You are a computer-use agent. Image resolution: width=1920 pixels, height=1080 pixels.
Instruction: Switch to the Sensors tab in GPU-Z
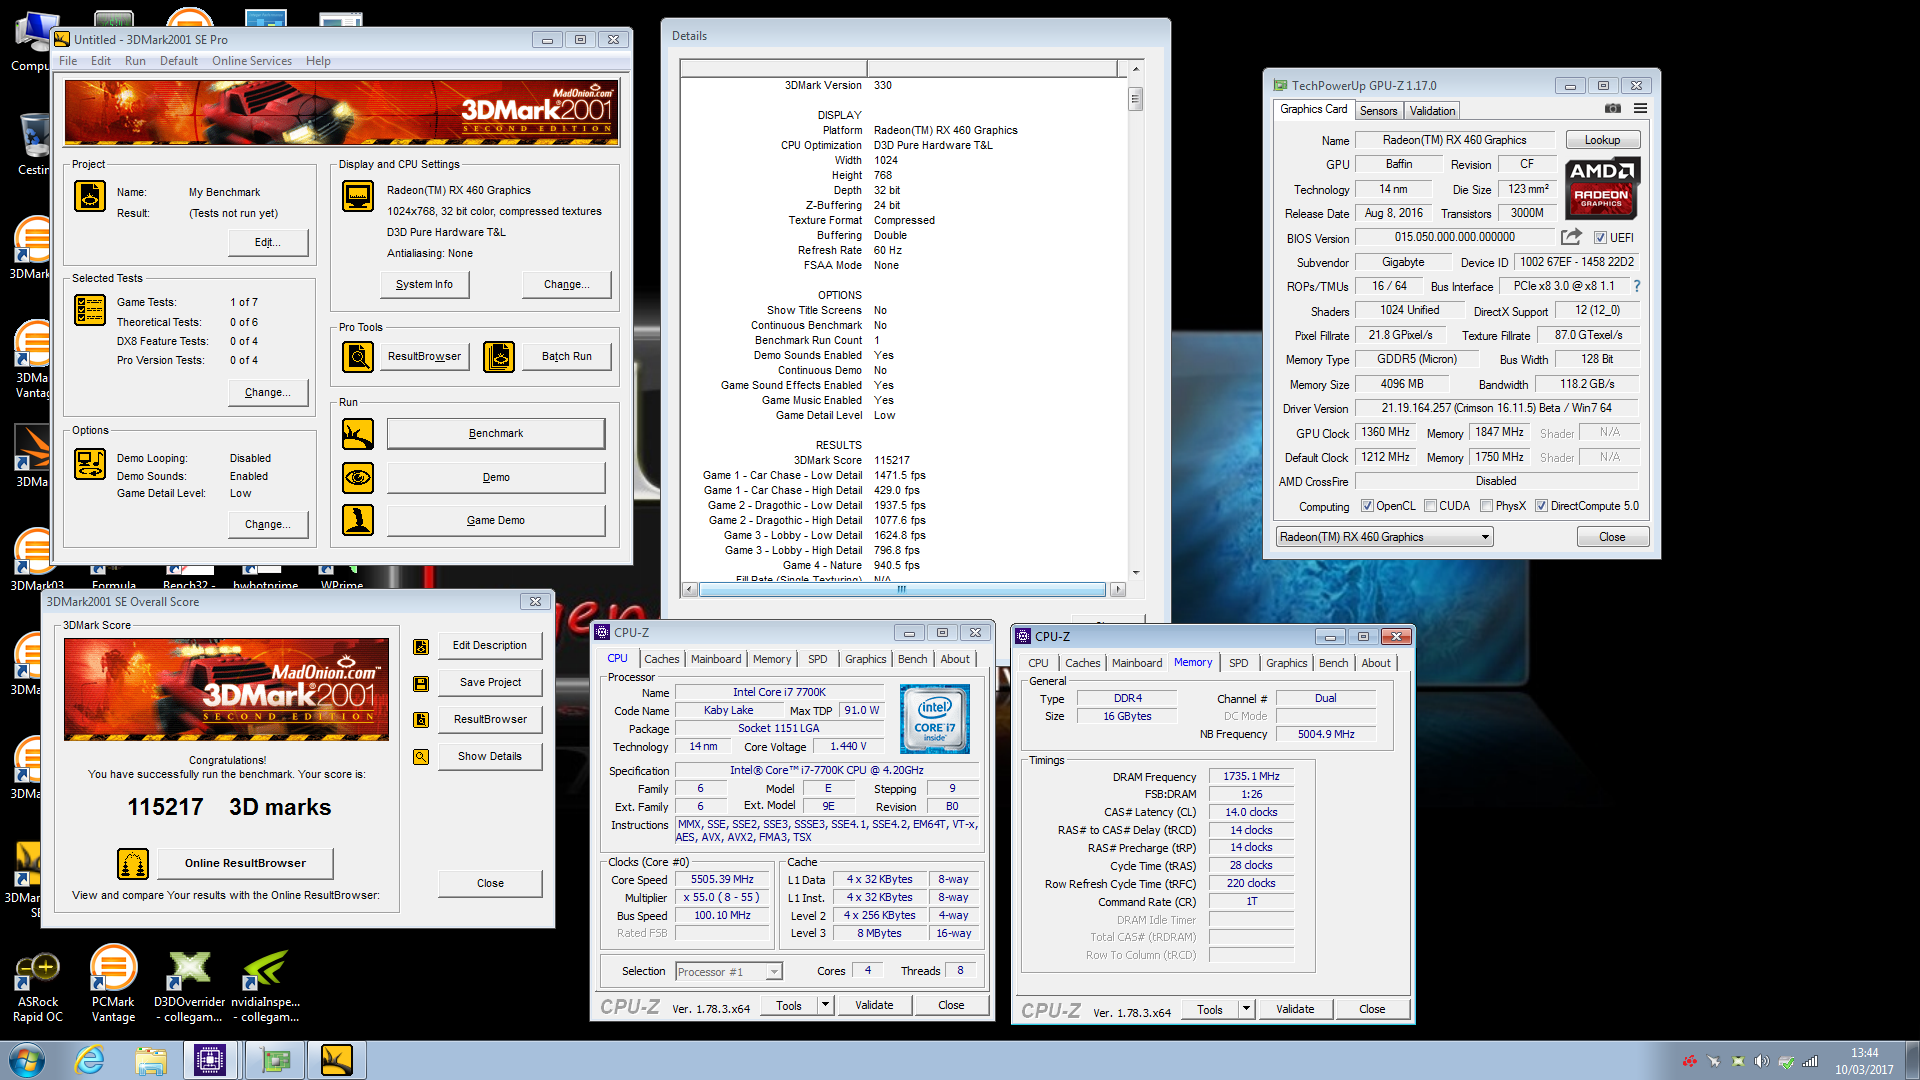[x=1378, y=111]
